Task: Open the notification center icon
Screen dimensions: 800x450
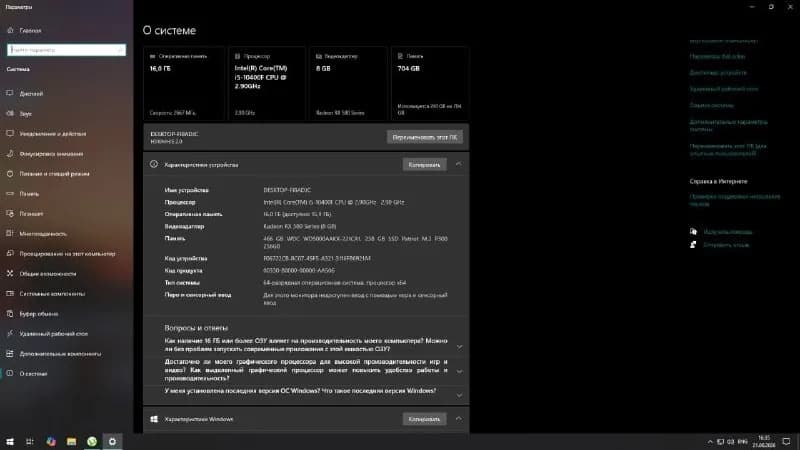Action: 787,441
